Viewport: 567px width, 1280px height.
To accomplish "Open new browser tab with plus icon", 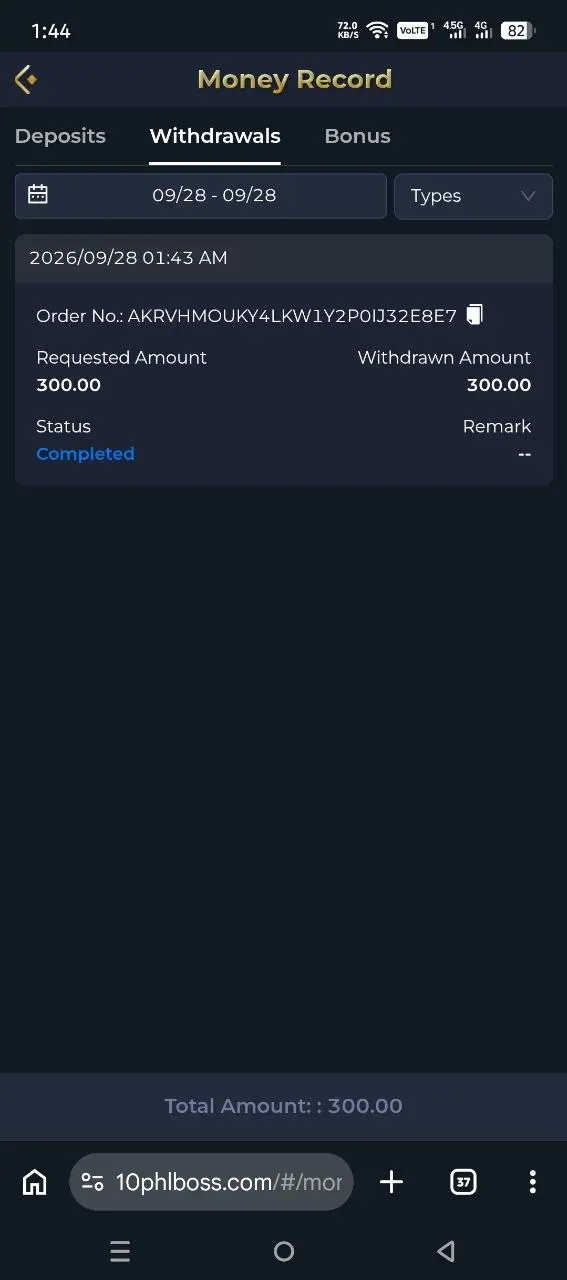I will coord(392,1182).
